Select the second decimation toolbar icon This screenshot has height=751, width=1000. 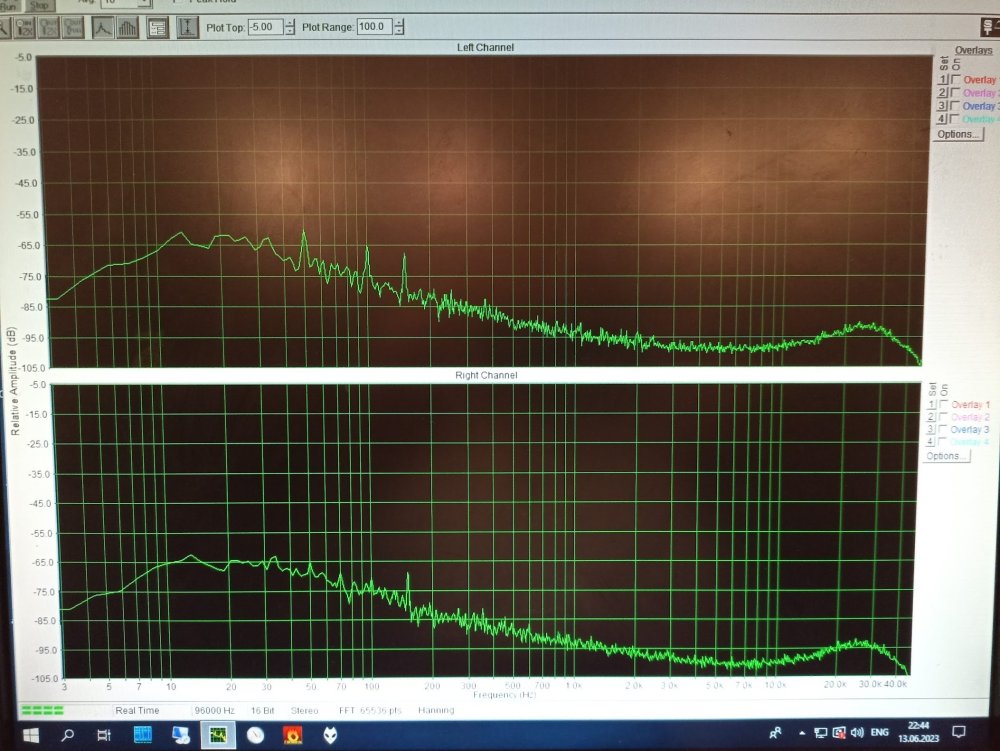coord(46,27)
